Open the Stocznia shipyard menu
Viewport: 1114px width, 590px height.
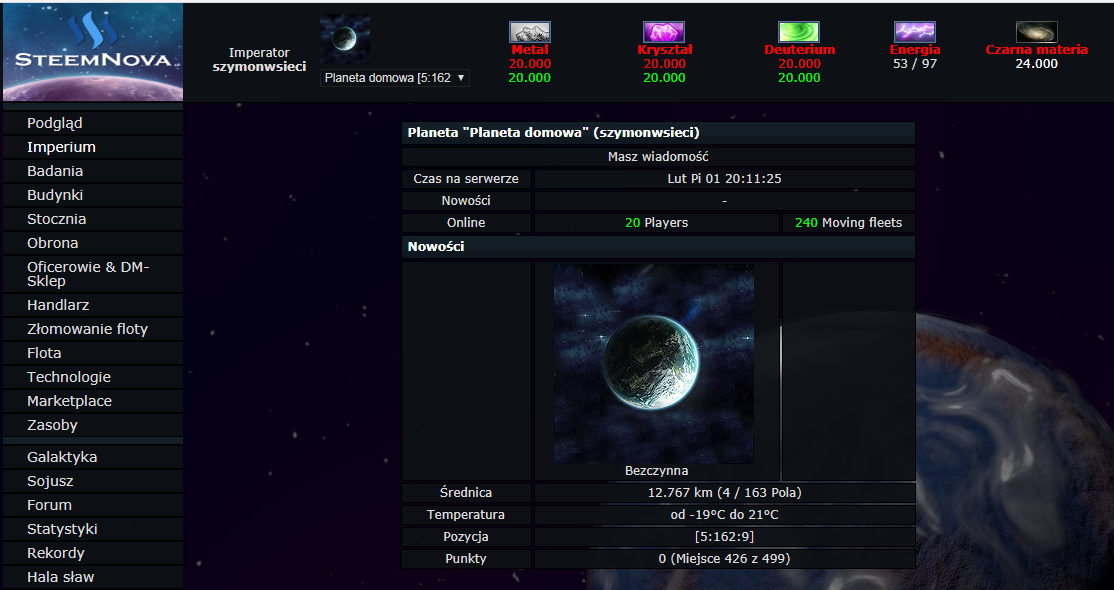coord(56,219)
